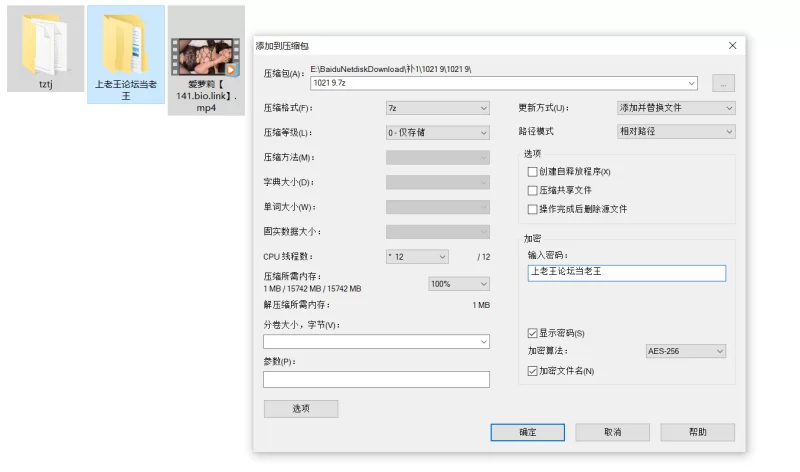Image resolution: width=800 pixels, height=472 pixels.
Task: Uncheck the 显示密码 checkbox
Action: (532, 332)
